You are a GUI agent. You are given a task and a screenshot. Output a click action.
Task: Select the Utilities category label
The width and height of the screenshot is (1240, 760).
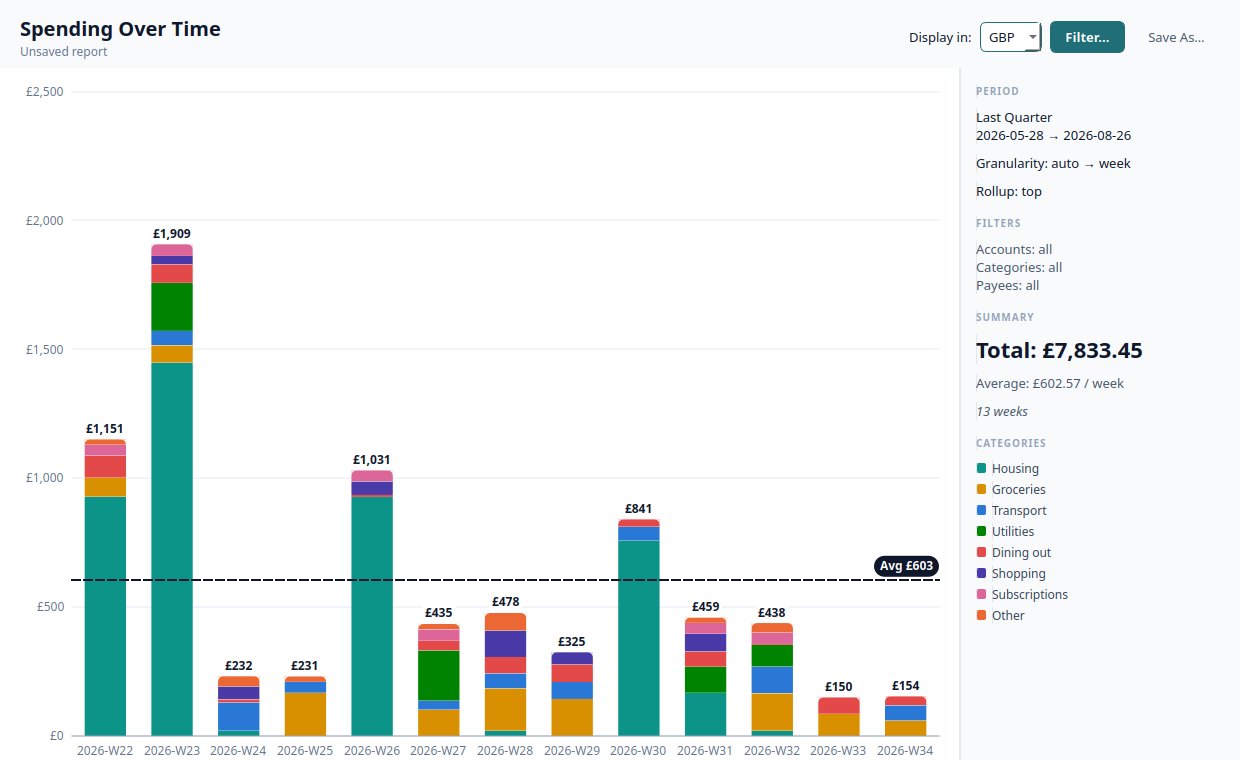click(x=1013, y=531)
